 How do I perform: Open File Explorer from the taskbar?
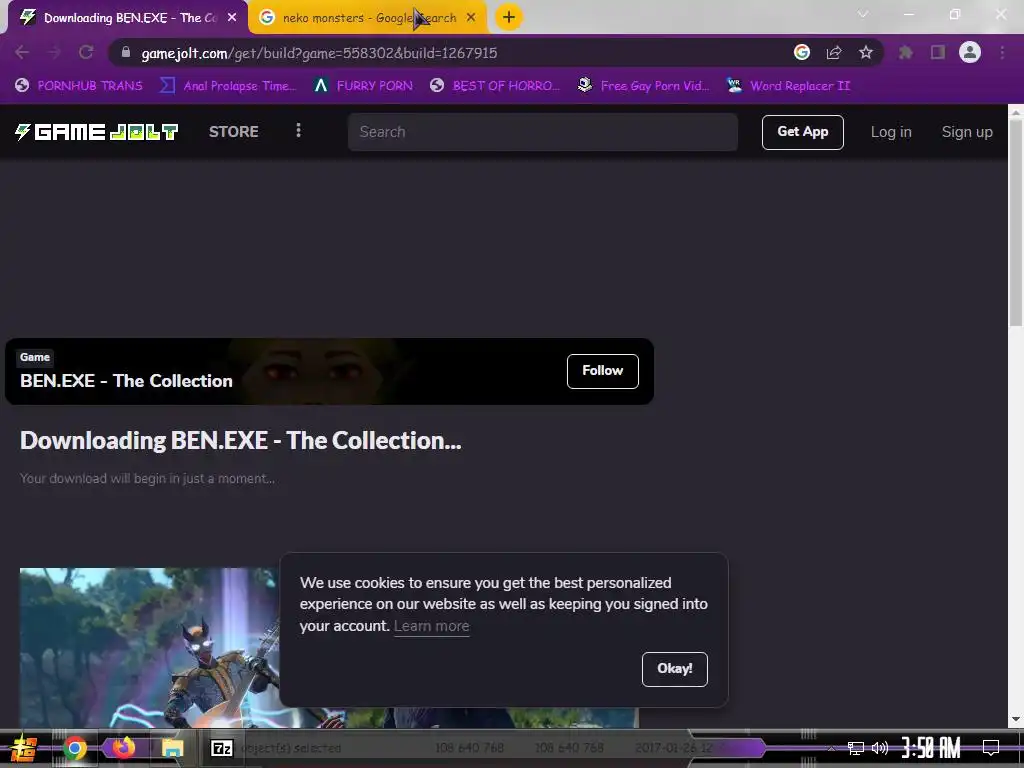tap(172, 748)
